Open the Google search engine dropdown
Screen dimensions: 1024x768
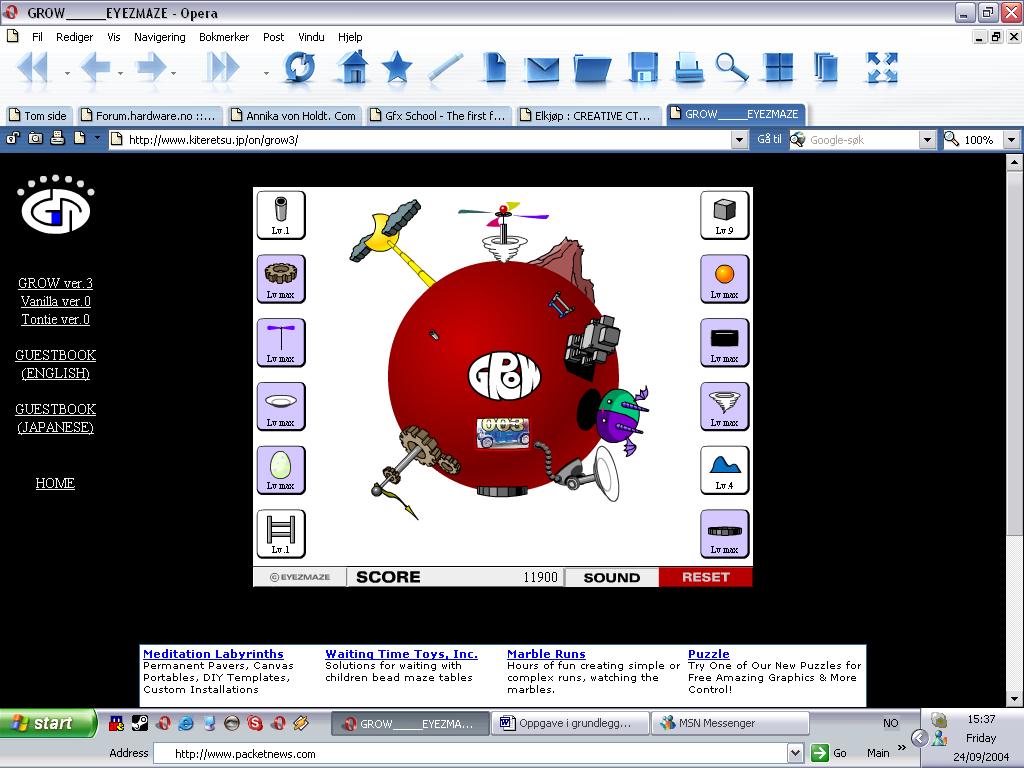coord(927,140)
